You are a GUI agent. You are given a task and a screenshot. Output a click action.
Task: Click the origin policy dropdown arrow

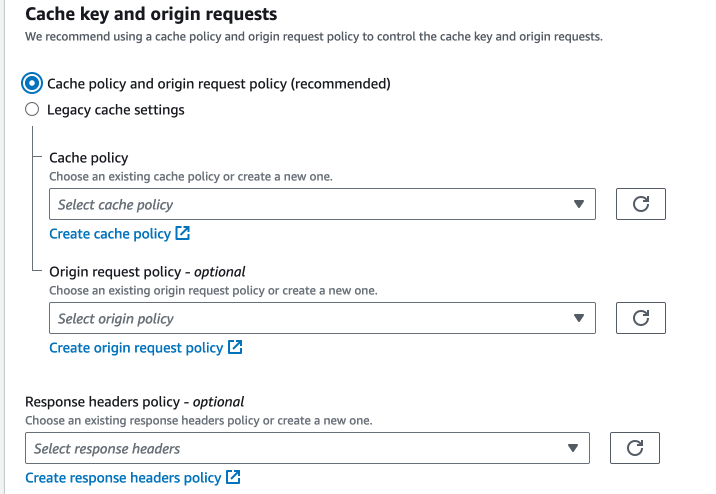coord(578,318)
